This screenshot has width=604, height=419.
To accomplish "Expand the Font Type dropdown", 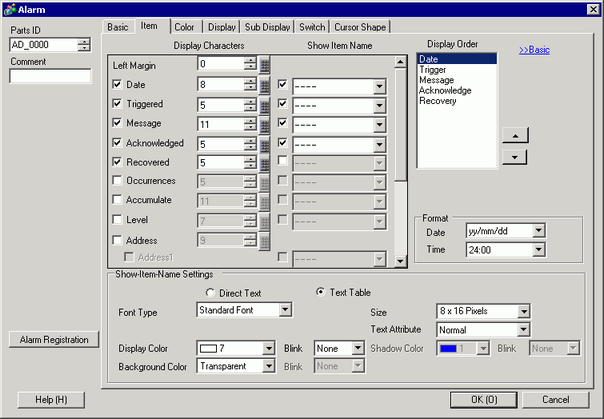I will pos(285,311).
